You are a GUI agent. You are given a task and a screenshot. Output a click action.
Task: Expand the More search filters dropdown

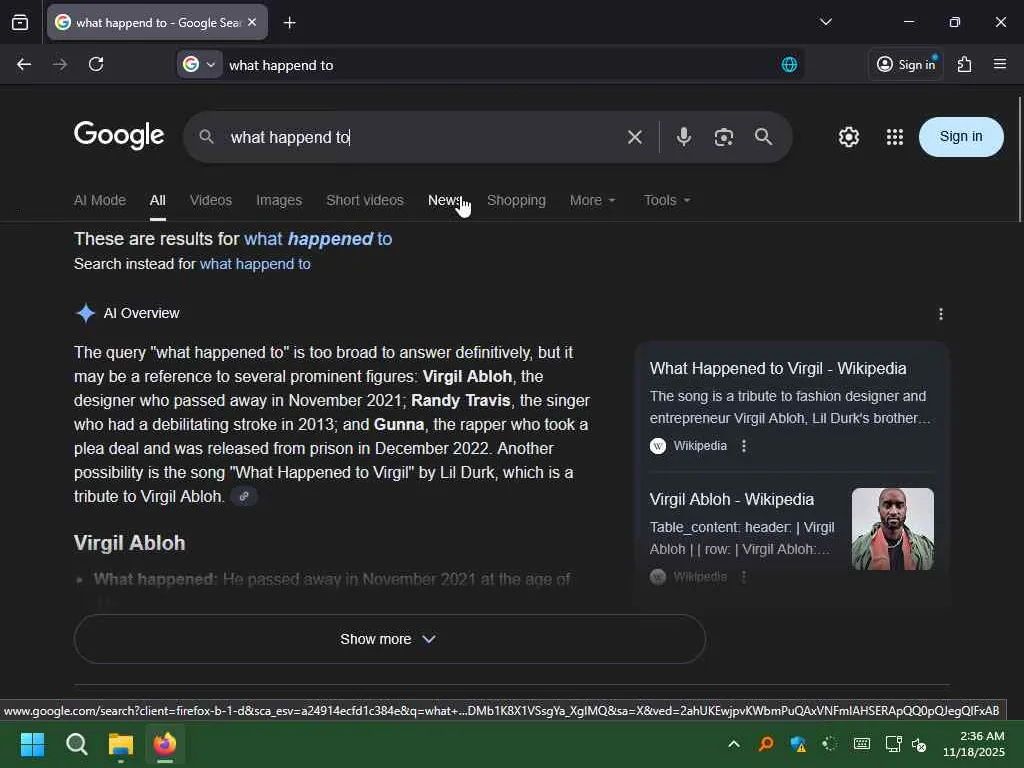[592, 200]
